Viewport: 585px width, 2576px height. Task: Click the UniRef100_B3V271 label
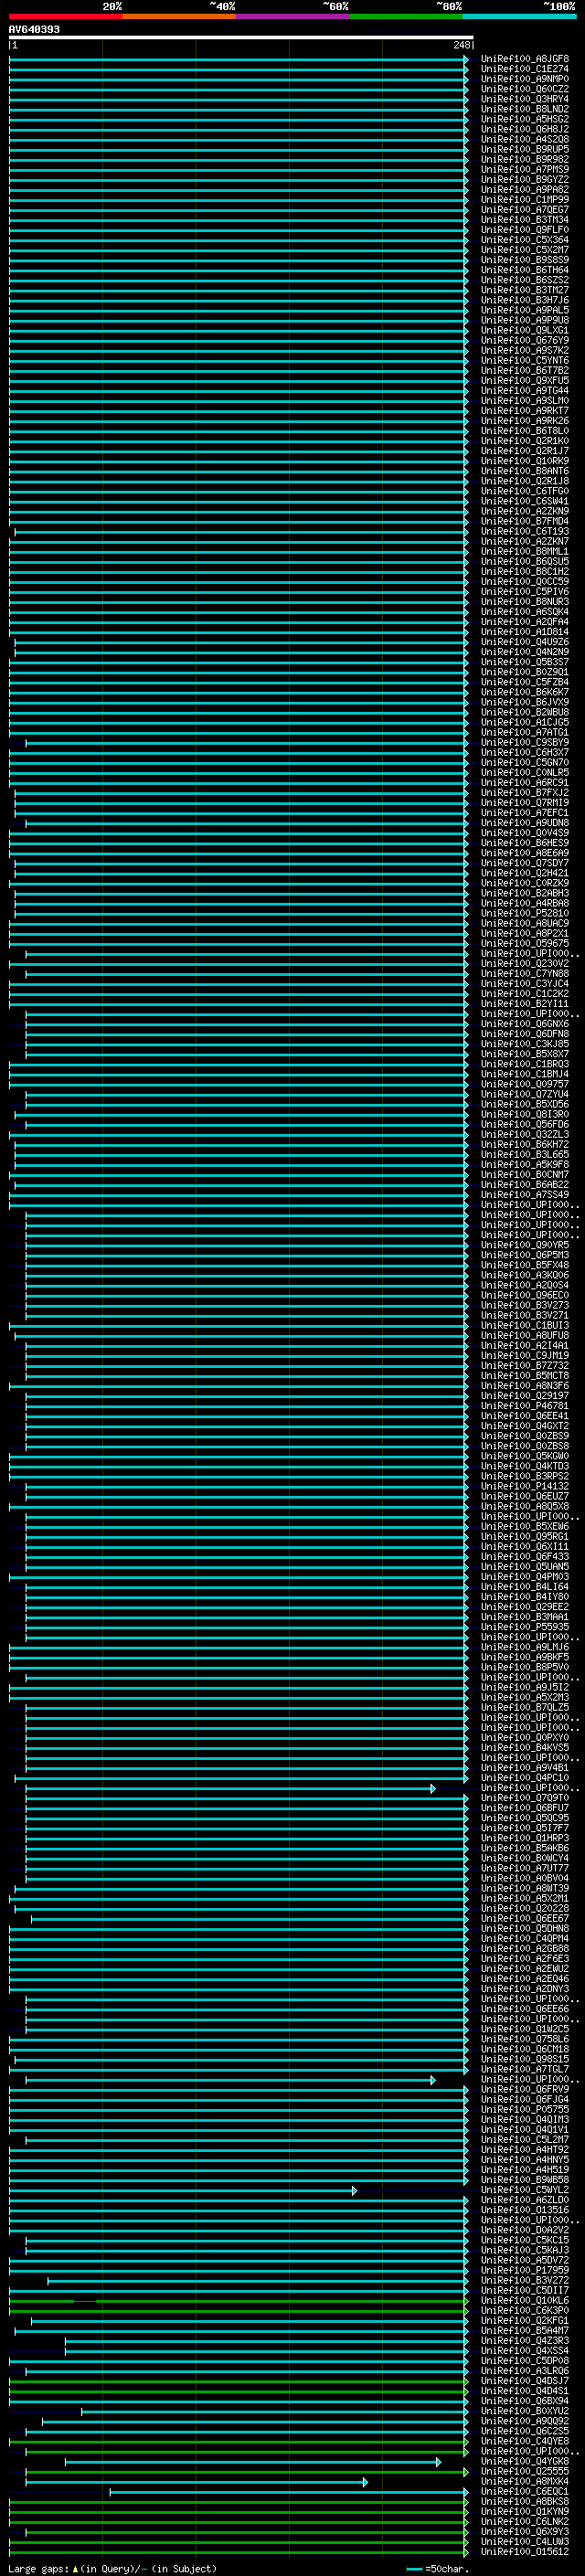point(524,1316)
